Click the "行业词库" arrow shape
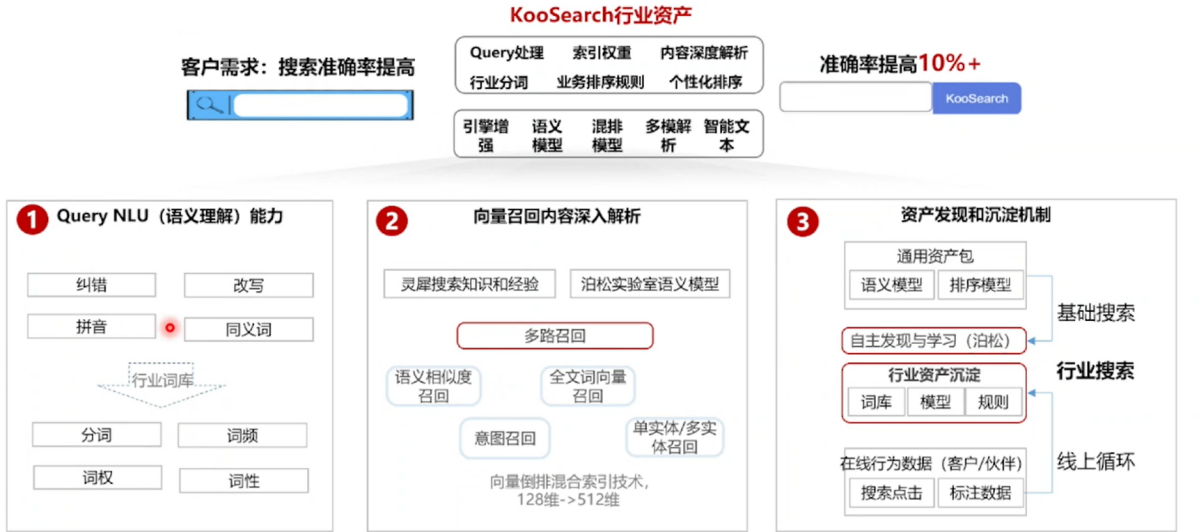The image size is (1199, 532). click(163, 384)
